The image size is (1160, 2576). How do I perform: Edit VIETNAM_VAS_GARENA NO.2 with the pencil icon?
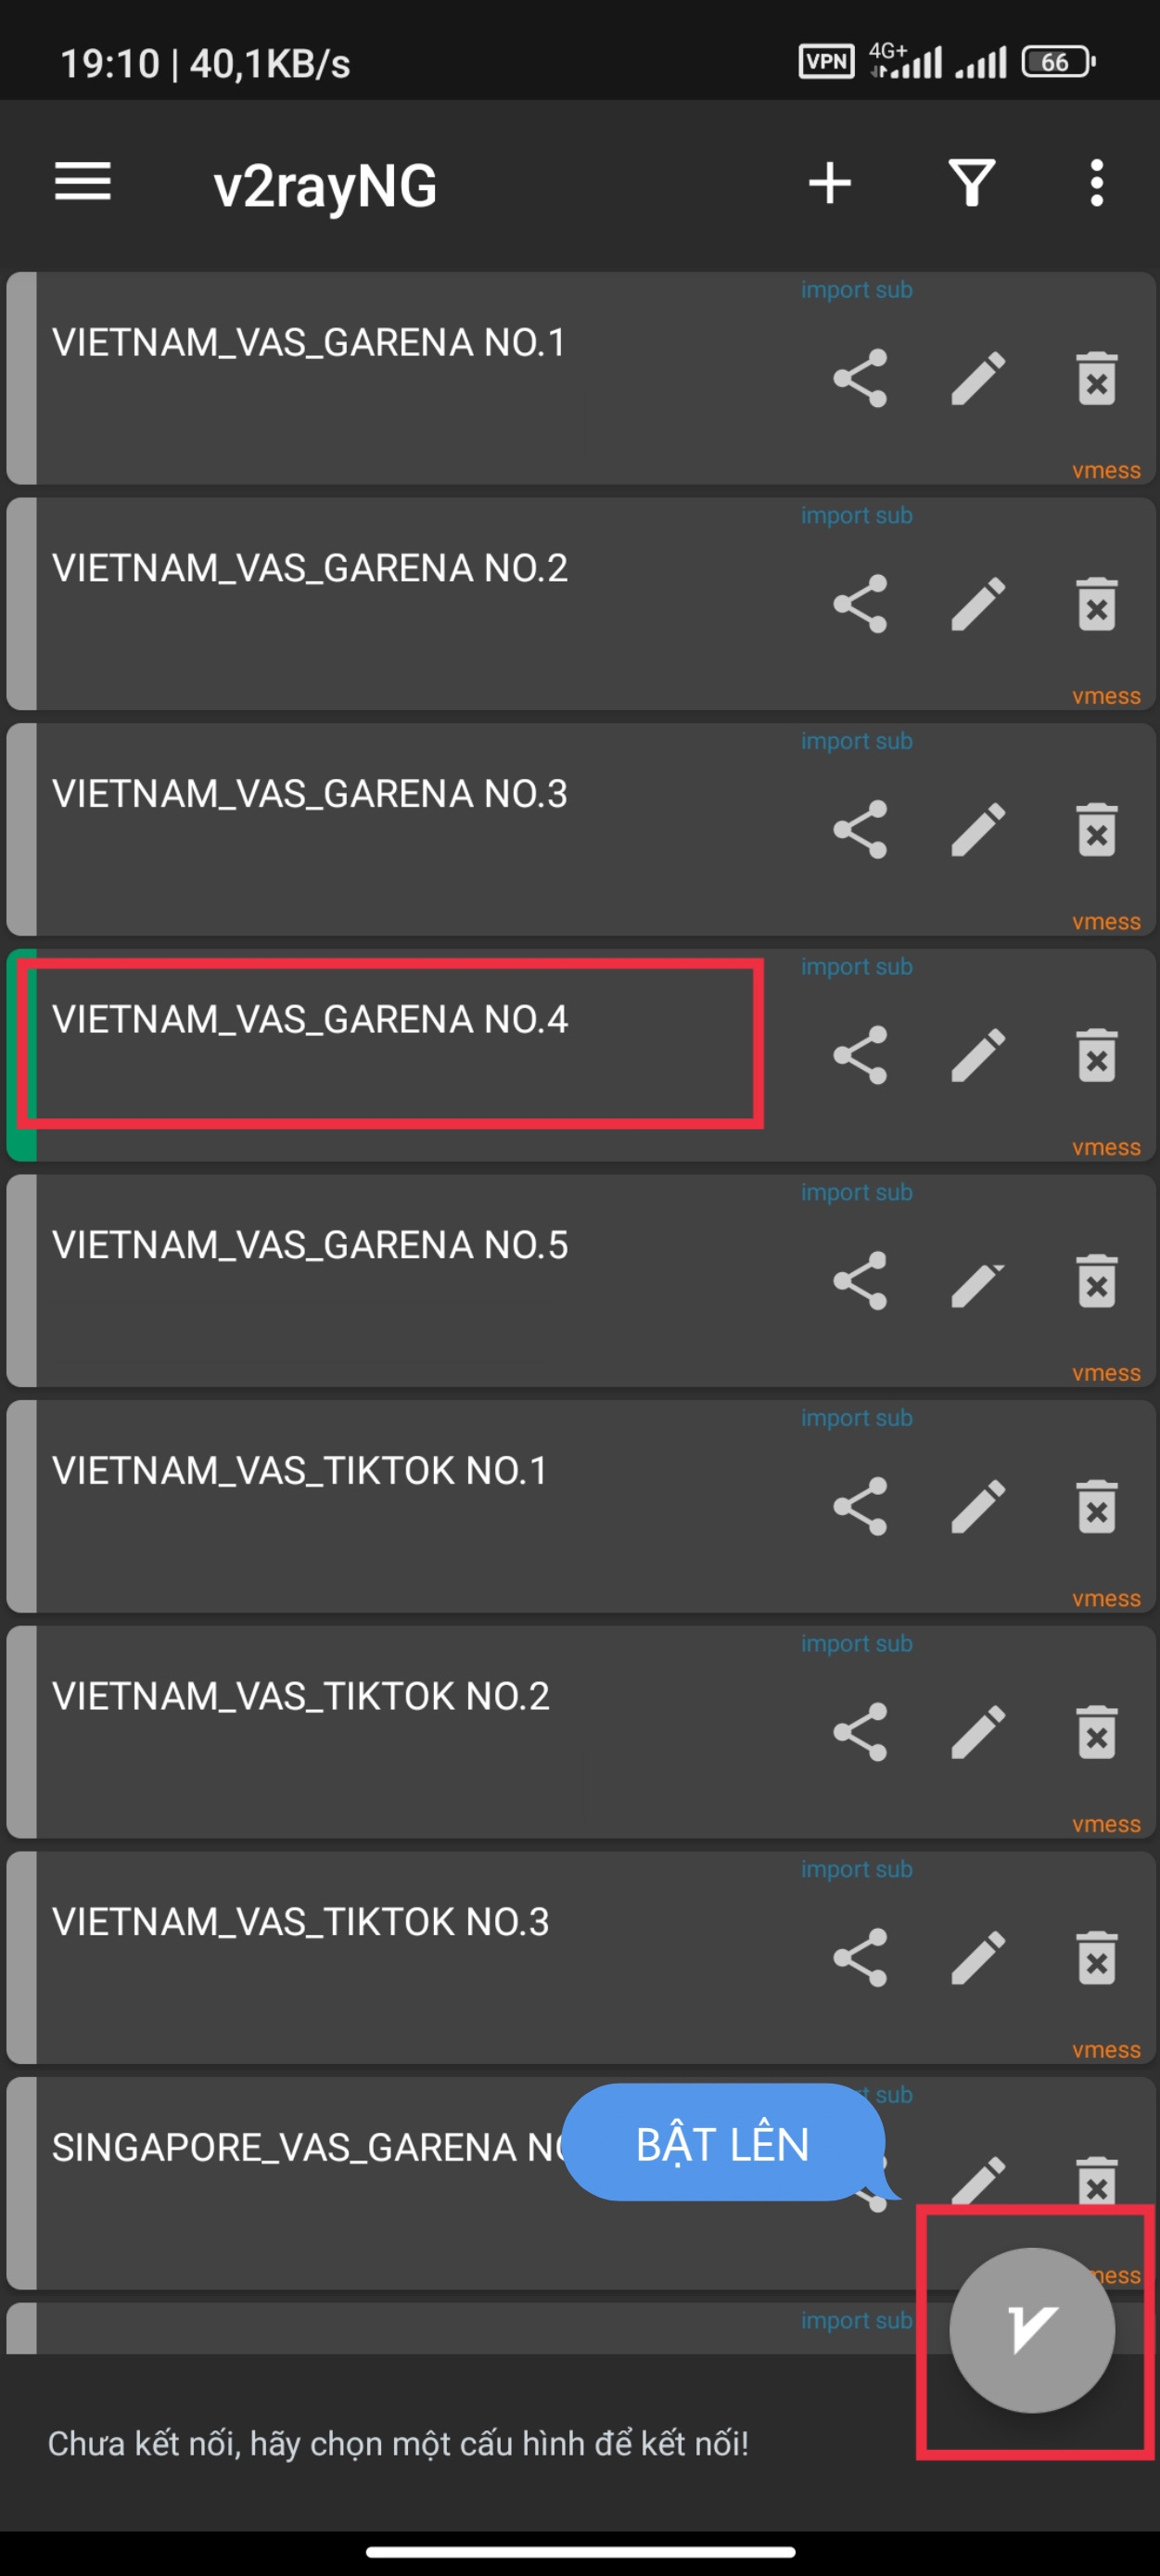pyautogui.click(x=977, y=604)
